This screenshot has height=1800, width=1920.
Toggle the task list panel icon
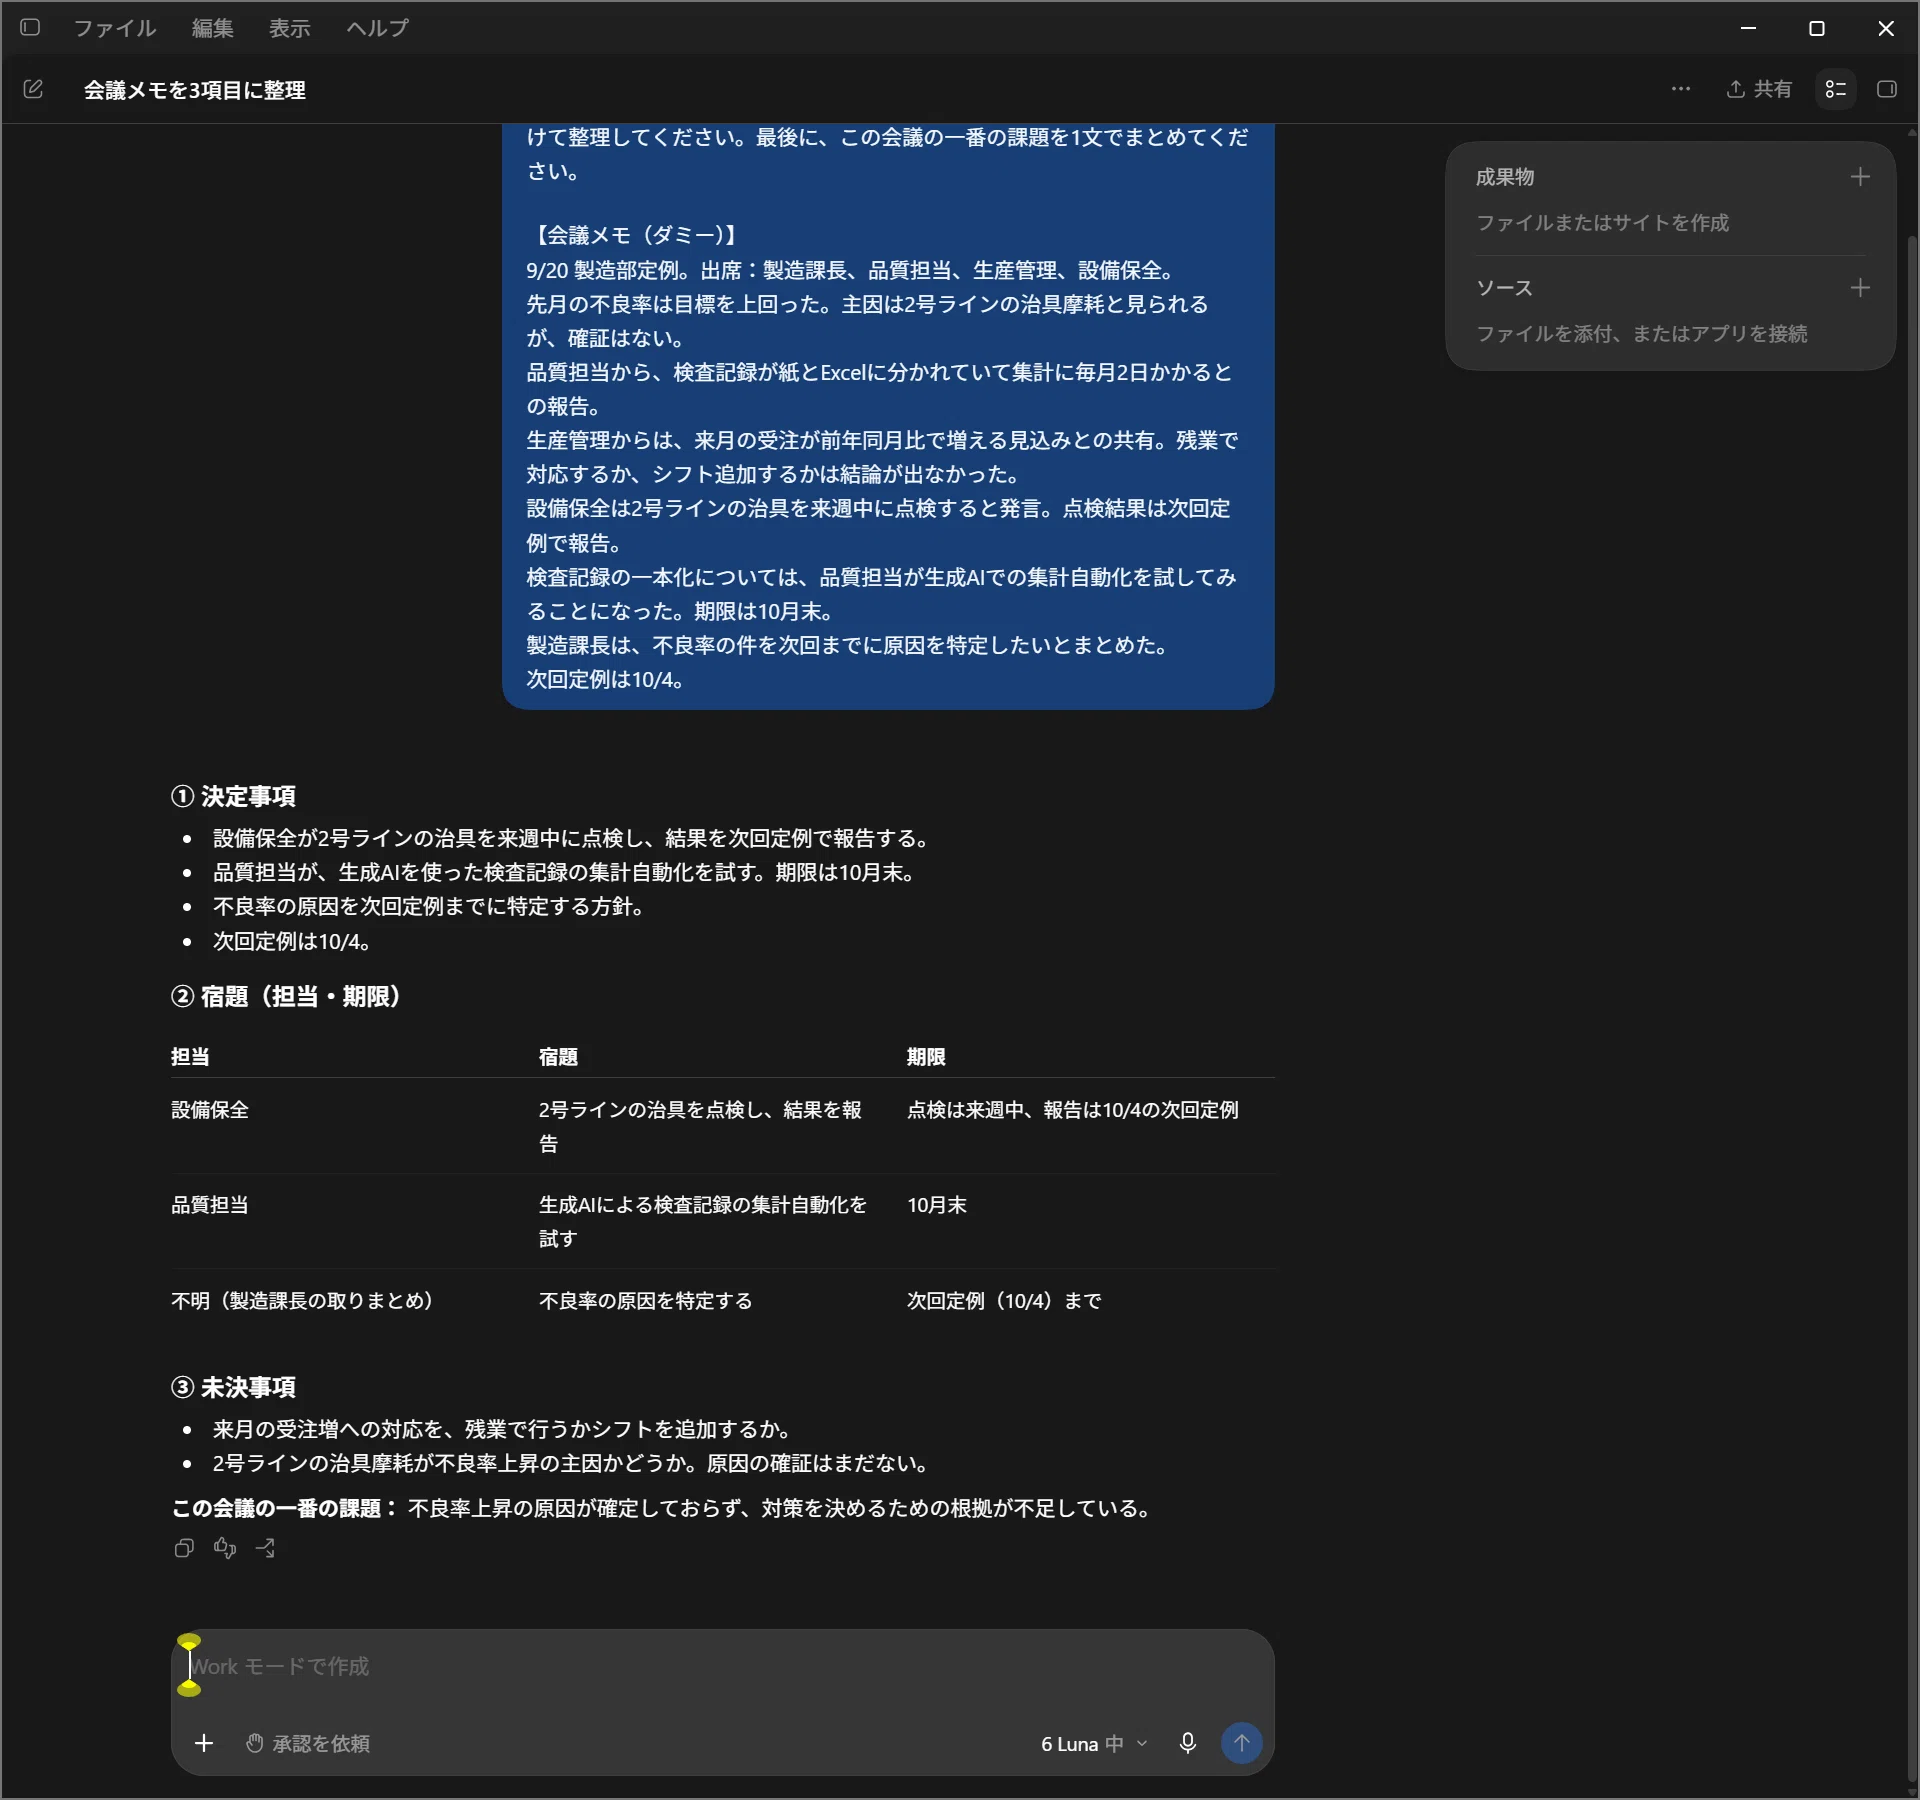point(1836,89)
